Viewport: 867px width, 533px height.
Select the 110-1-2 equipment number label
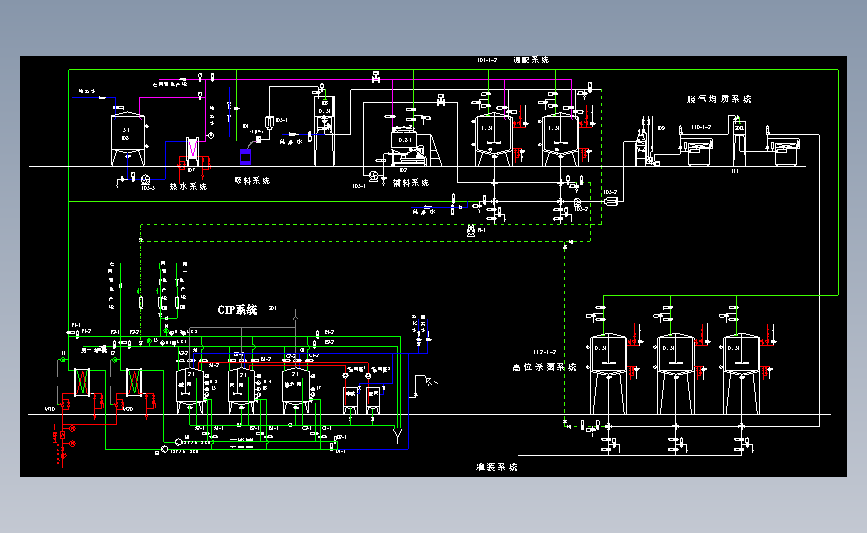(x=701, y=127)
